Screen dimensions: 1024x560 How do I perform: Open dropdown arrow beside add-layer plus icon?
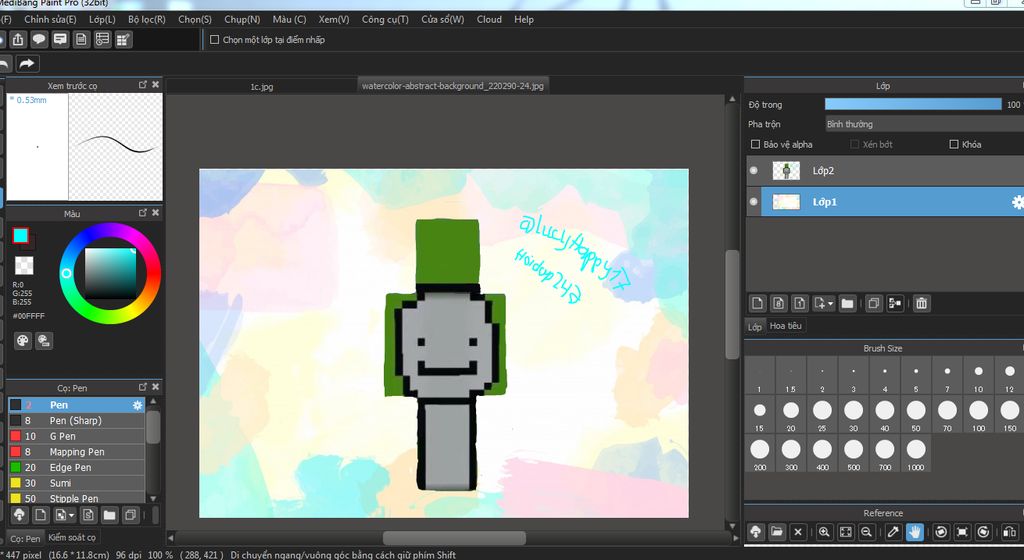(x=831, y=303)
